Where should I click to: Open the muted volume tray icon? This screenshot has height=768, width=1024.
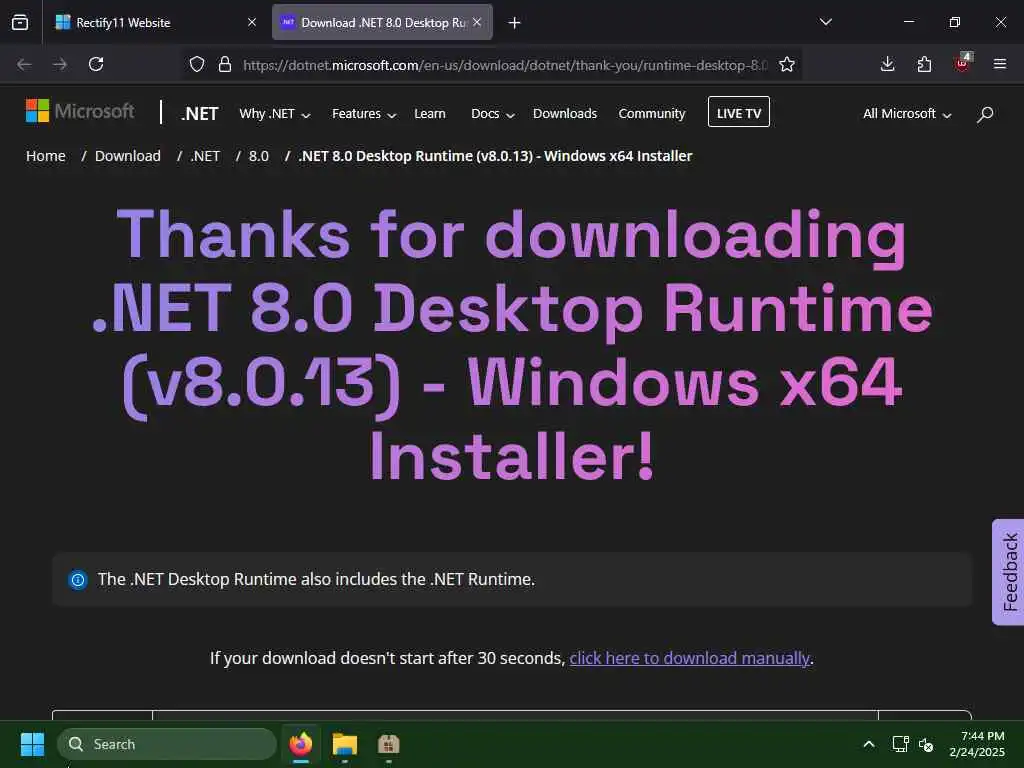click(x=926, y=744)
